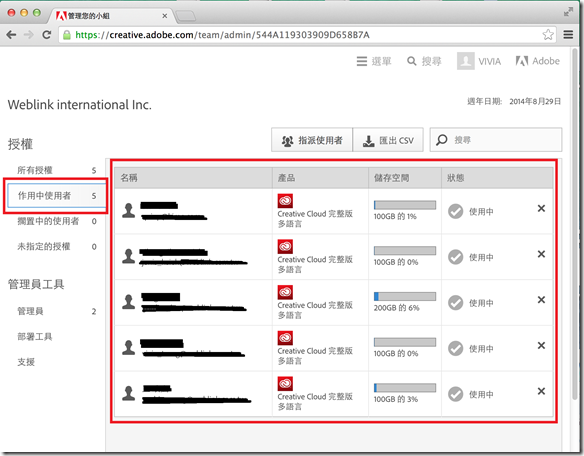The image size is (584, 456).
Task: Click the 100GB 的 1% storage bar
Action: pos(405,205)
